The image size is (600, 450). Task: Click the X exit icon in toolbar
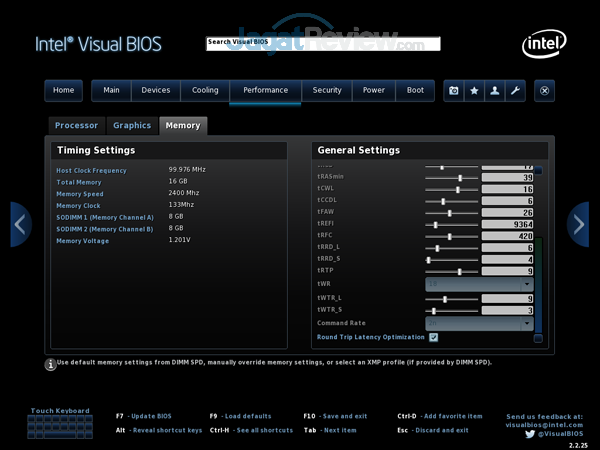tap(545, 90)
